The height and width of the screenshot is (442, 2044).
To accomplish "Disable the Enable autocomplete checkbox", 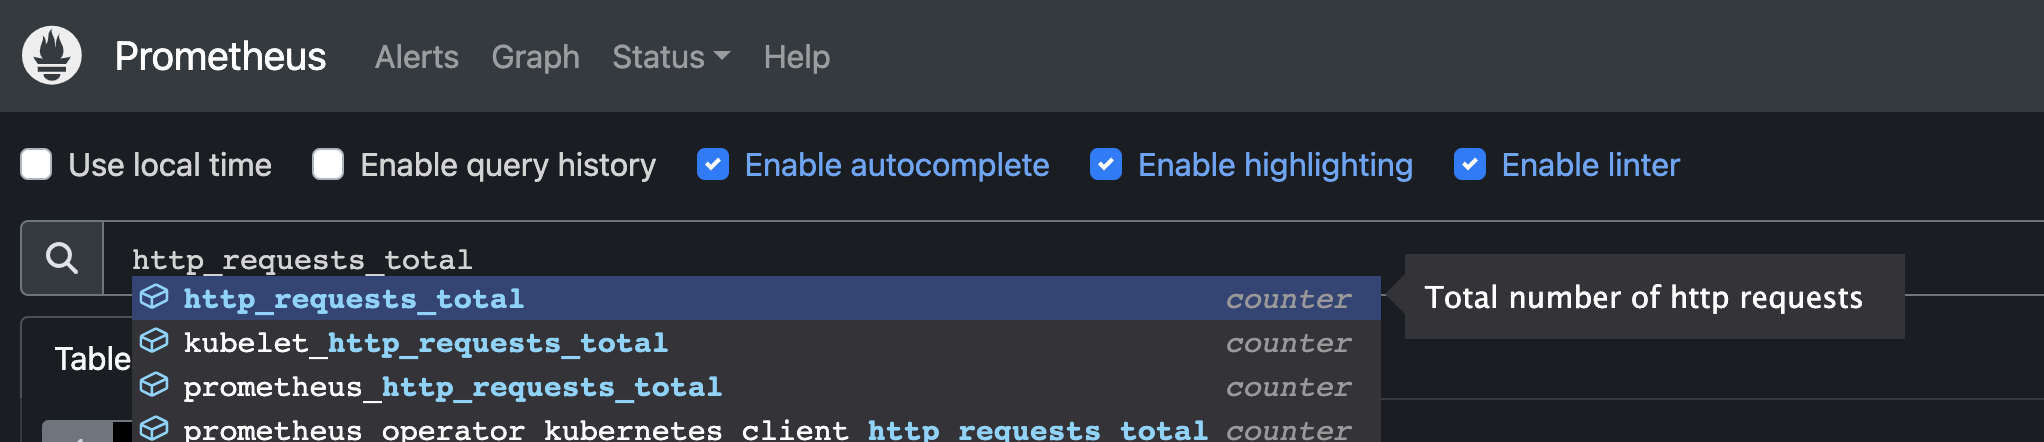I will click(713, 164).
